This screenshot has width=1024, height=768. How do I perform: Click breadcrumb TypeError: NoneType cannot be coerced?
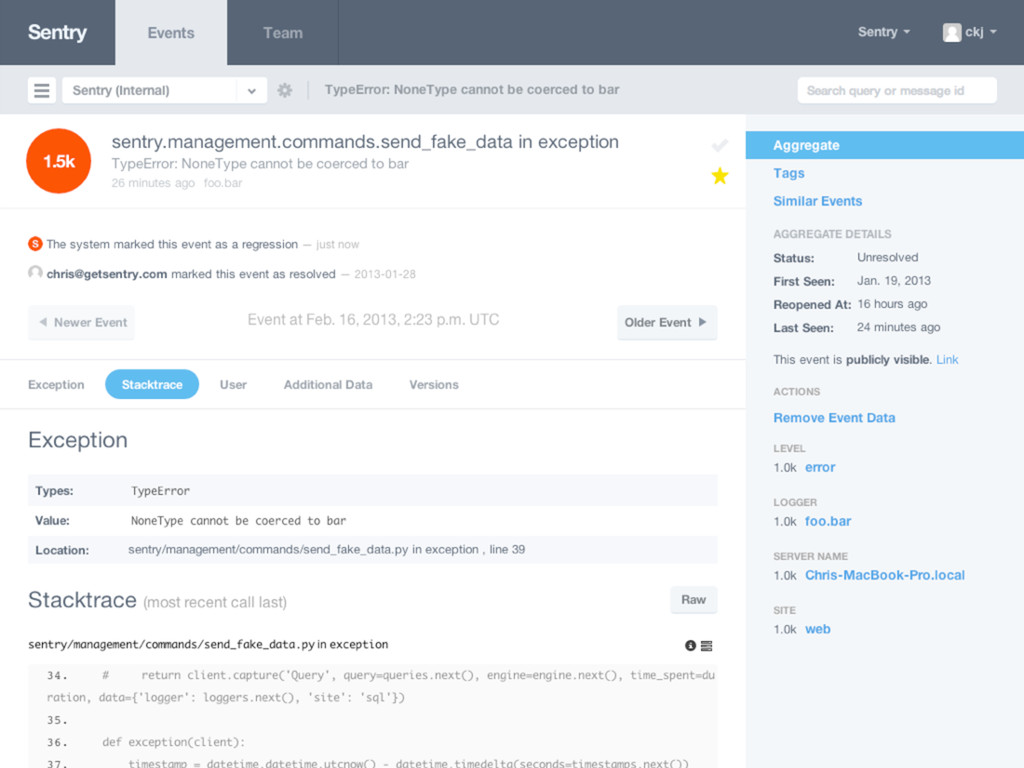(x=472, y=89)
